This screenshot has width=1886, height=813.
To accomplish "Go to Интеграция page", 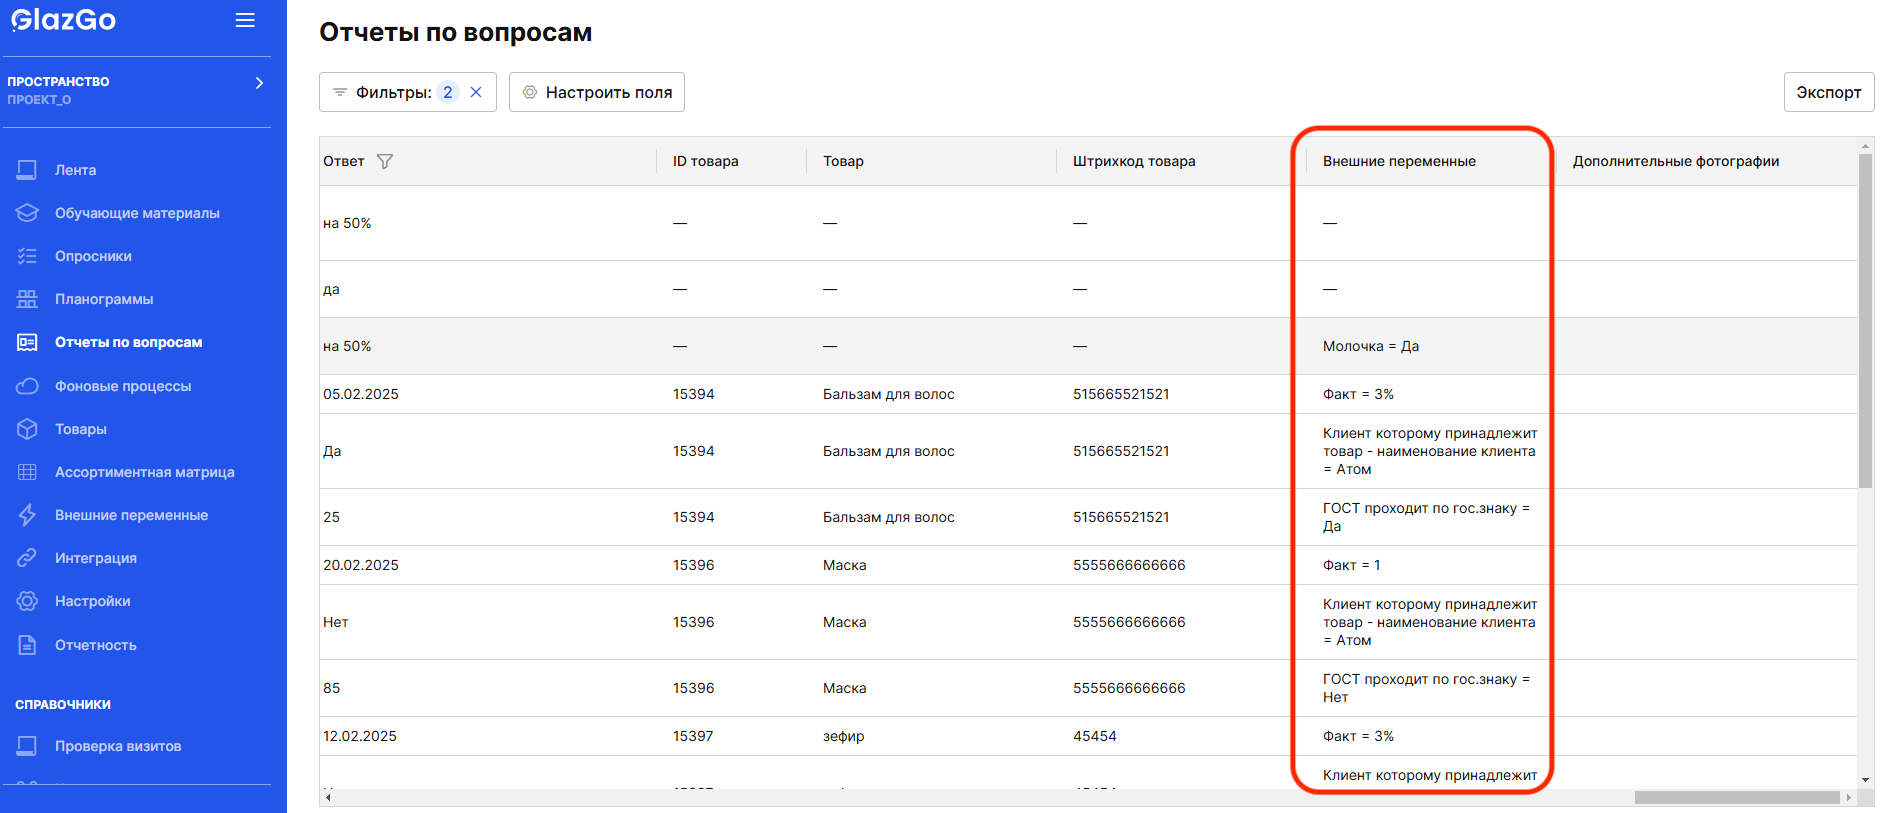I will [x=95, y=558].
